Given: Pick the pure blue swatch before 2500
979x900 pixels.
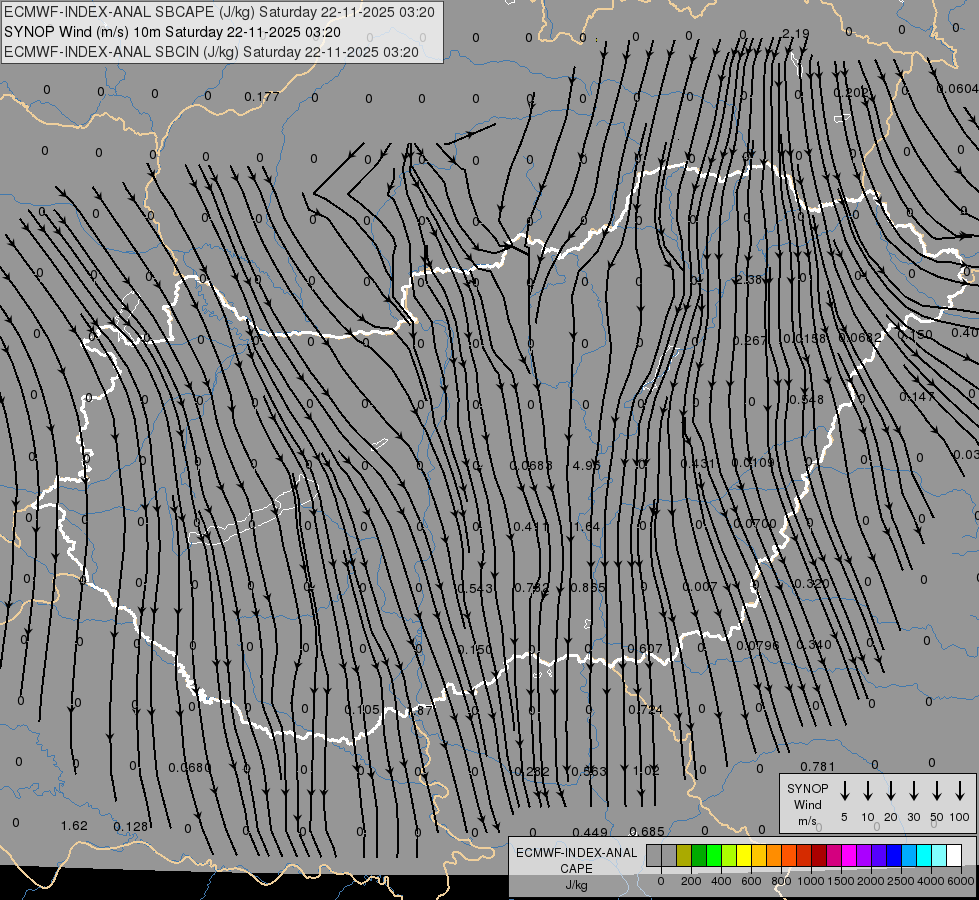Looking at the screenshot, I should [x=893, y=855].
